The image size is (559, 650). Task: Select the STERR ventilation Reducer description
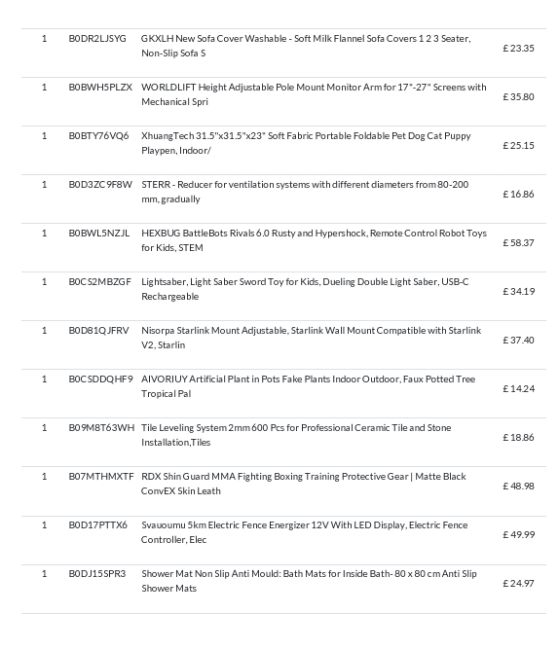point(305,192)
